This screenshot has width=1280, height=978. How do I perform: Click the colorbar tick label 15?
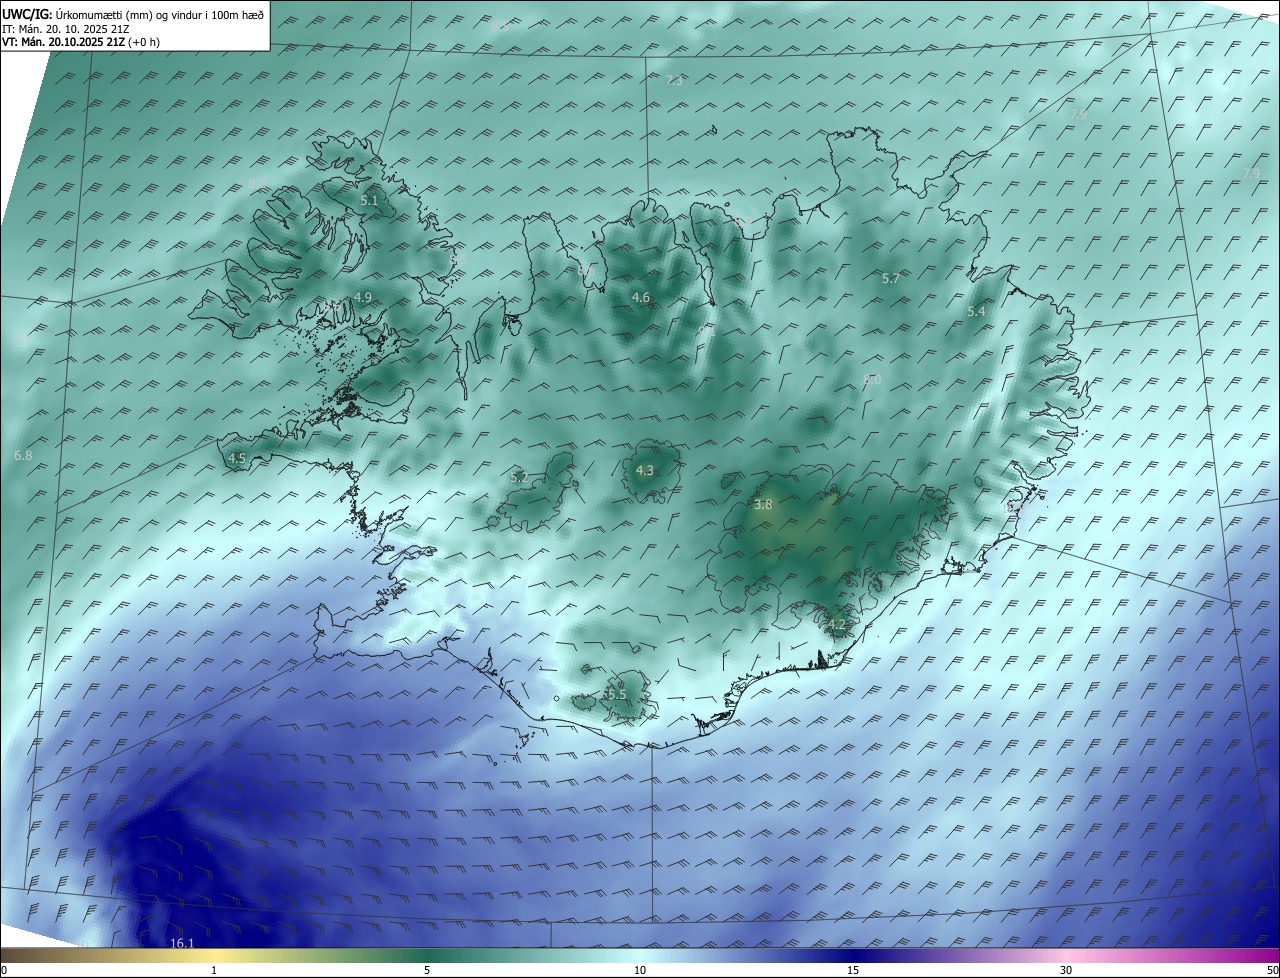click(853, 971)
